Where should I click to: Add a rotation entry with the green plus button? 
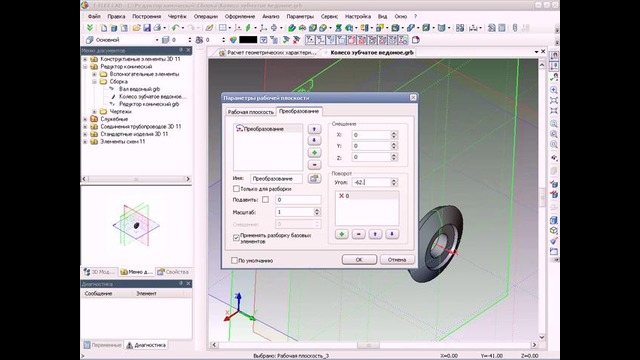342,234
